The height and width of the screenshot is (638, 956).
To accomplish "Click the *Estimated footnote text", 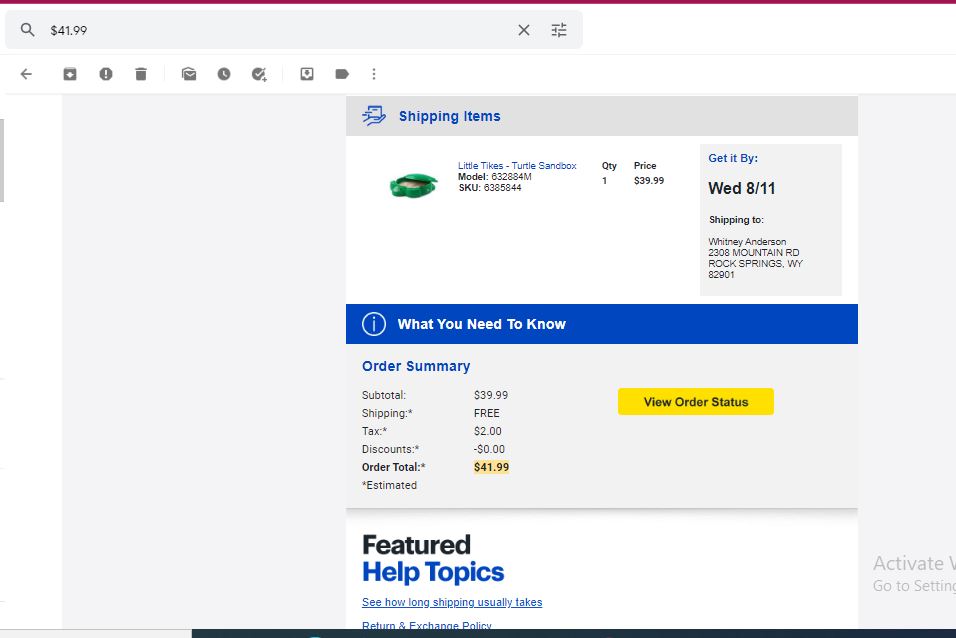I will pyautogui.click(x=389, y=485).
